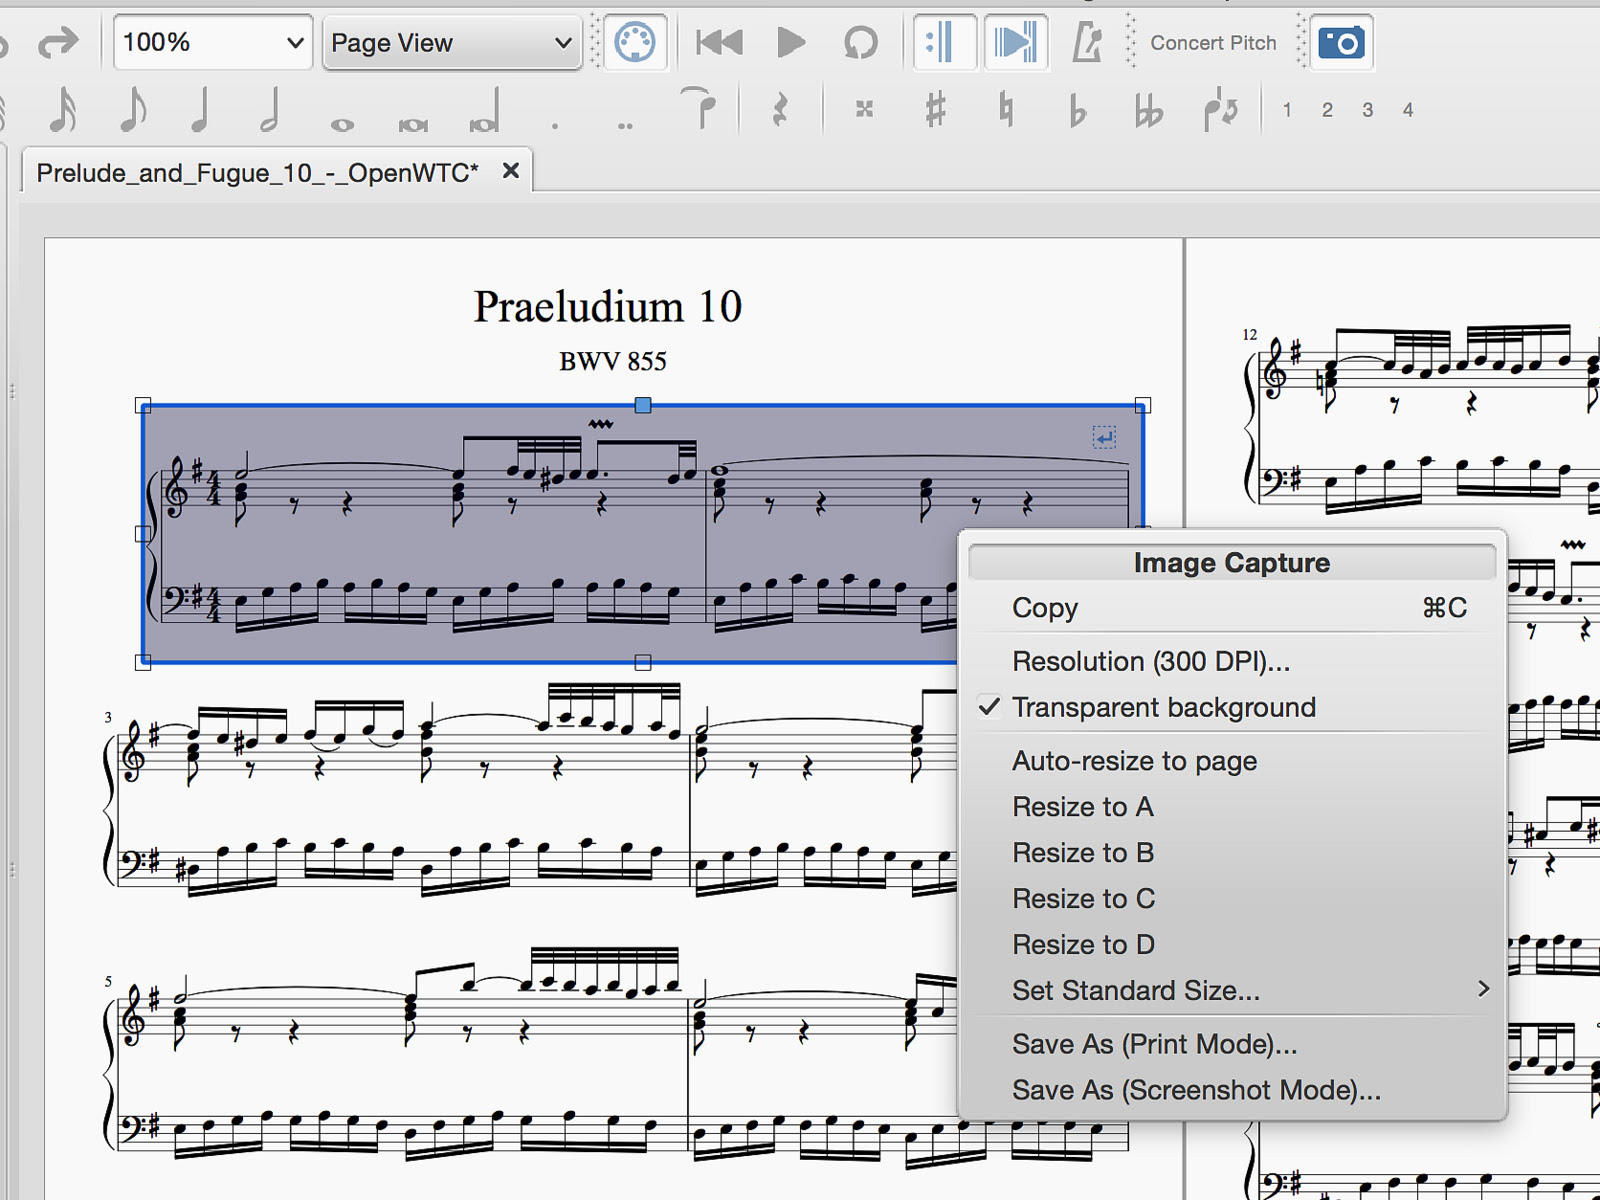Image resolution: width=1600 pixels, height=1200 pixels.
Task: Apply natural accidental
Action: 1006,109
